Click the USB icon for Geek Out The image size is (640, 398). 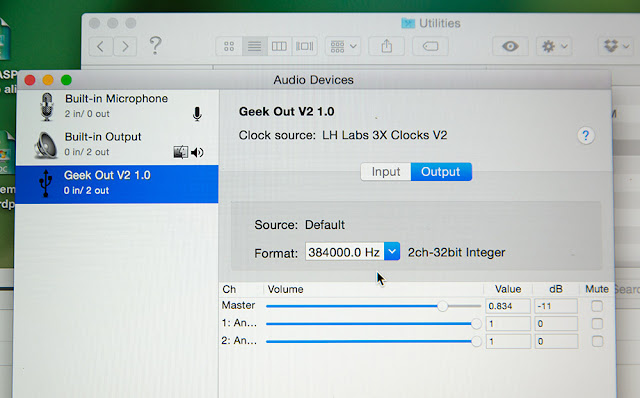pos(46,183)
